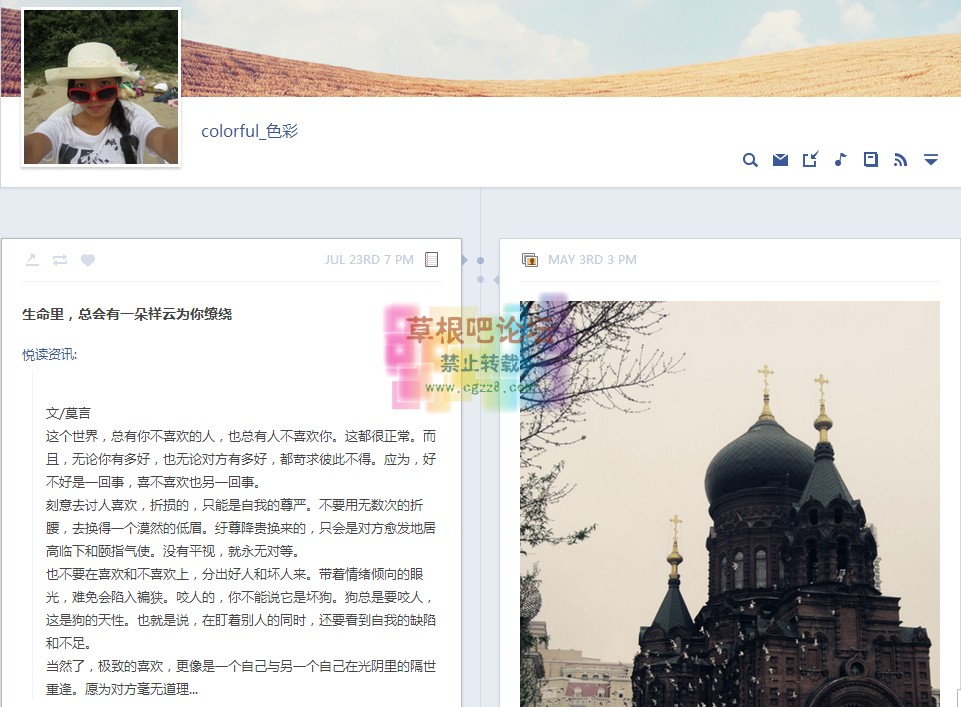Click the photo-post type icon
The width and height of the screenshot is (961, 707).
530,260
